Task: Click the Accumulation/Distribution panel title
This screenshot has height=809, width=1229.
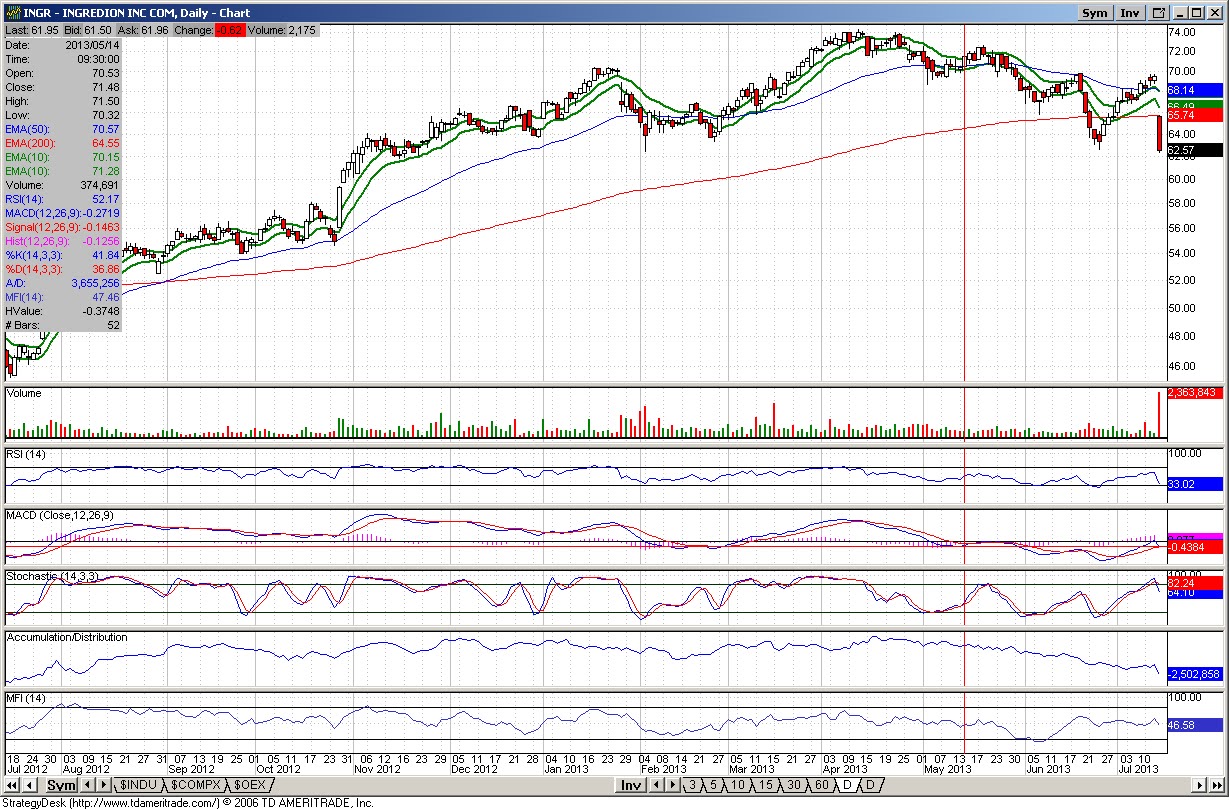Action: 67,637
